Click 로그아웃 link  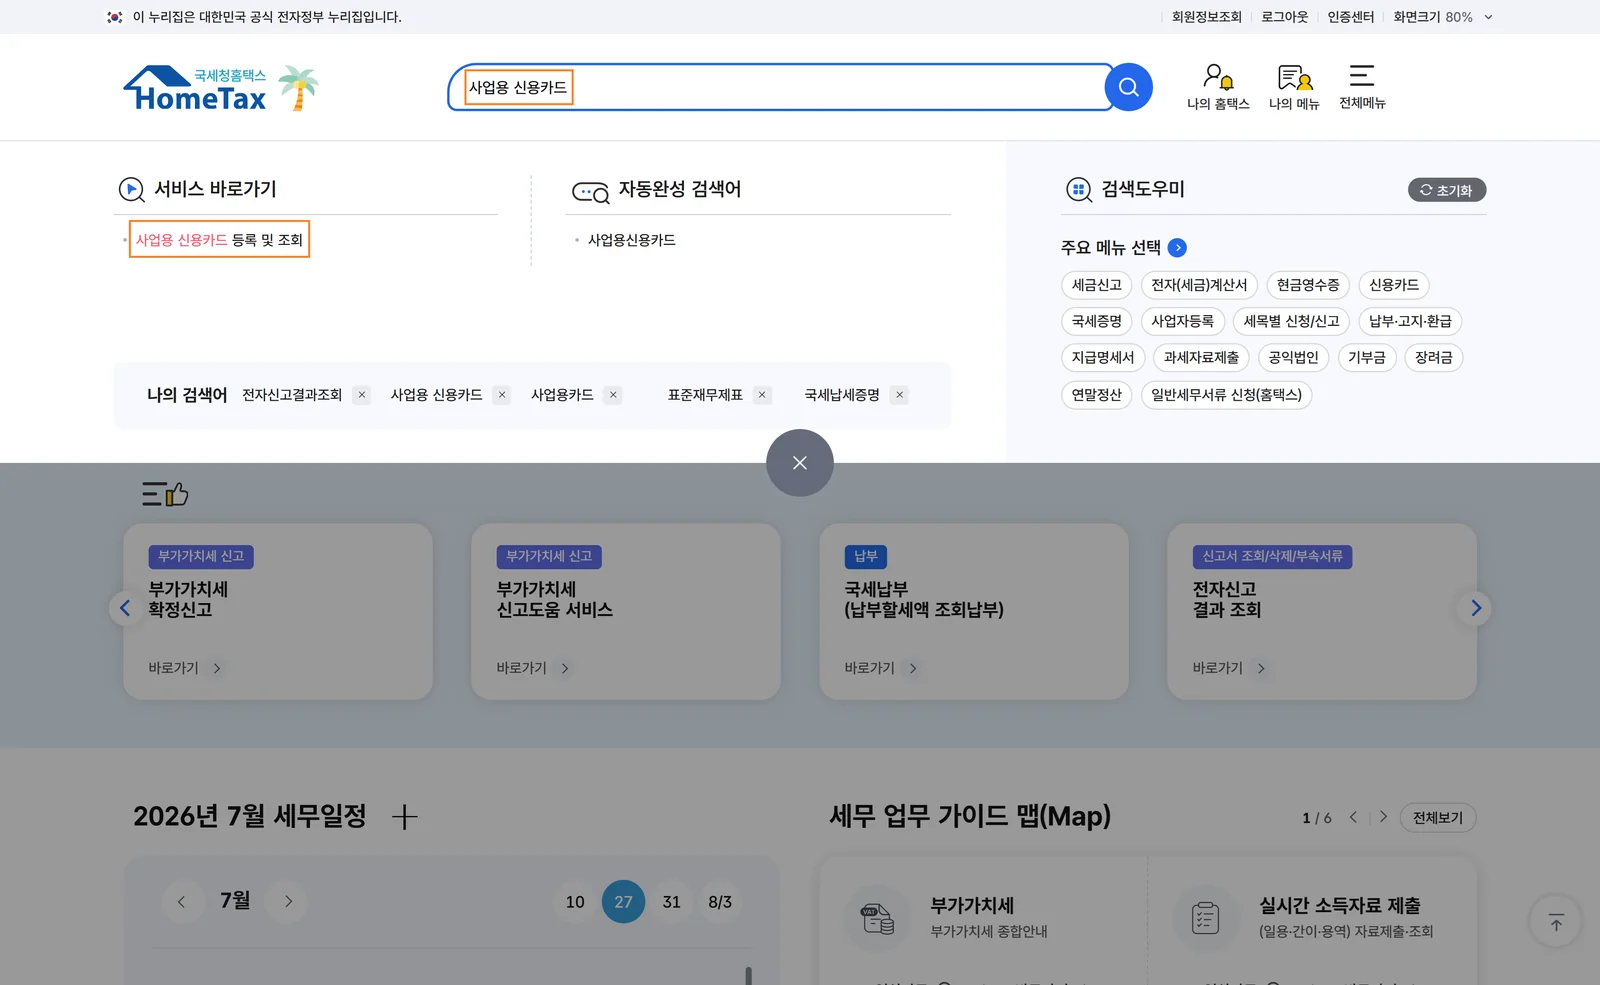pyautogui.click(x=1285, y=17)
